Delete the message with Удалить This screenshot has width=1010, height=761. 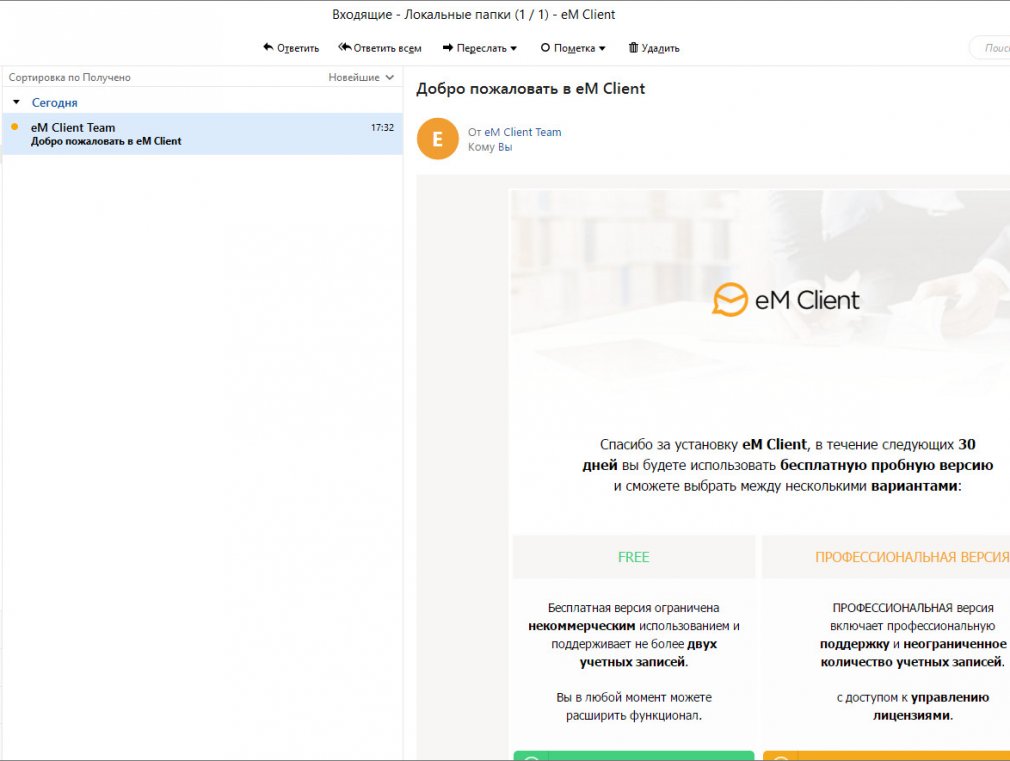[654, 48]
